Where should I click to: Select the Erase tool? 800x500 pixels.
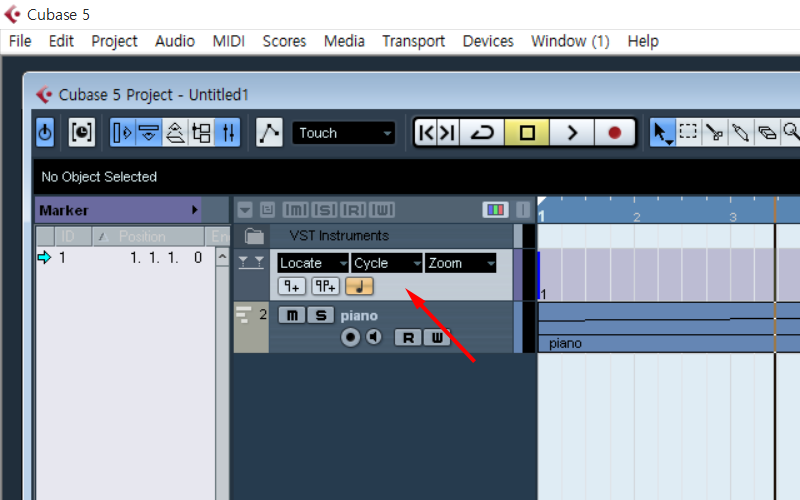[767, 133]
